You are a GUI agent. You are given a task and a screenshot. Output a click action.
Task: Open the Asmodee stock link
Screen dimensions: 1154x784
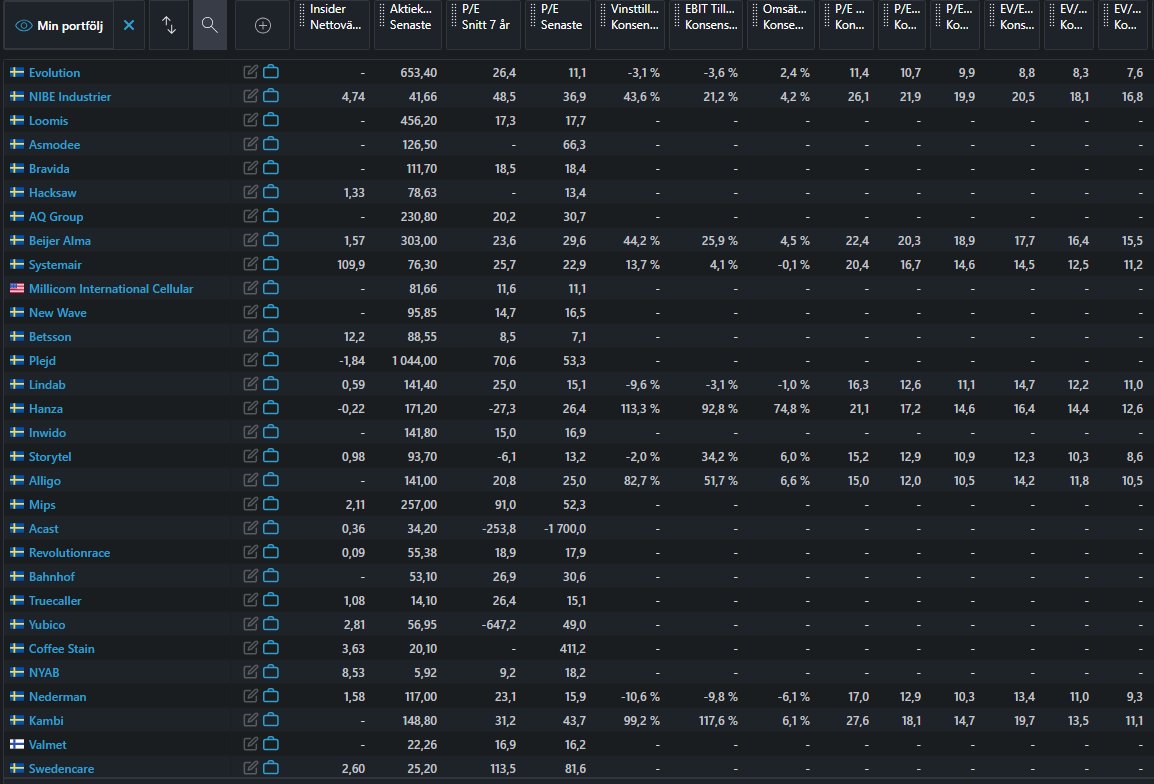click(54, 145)
